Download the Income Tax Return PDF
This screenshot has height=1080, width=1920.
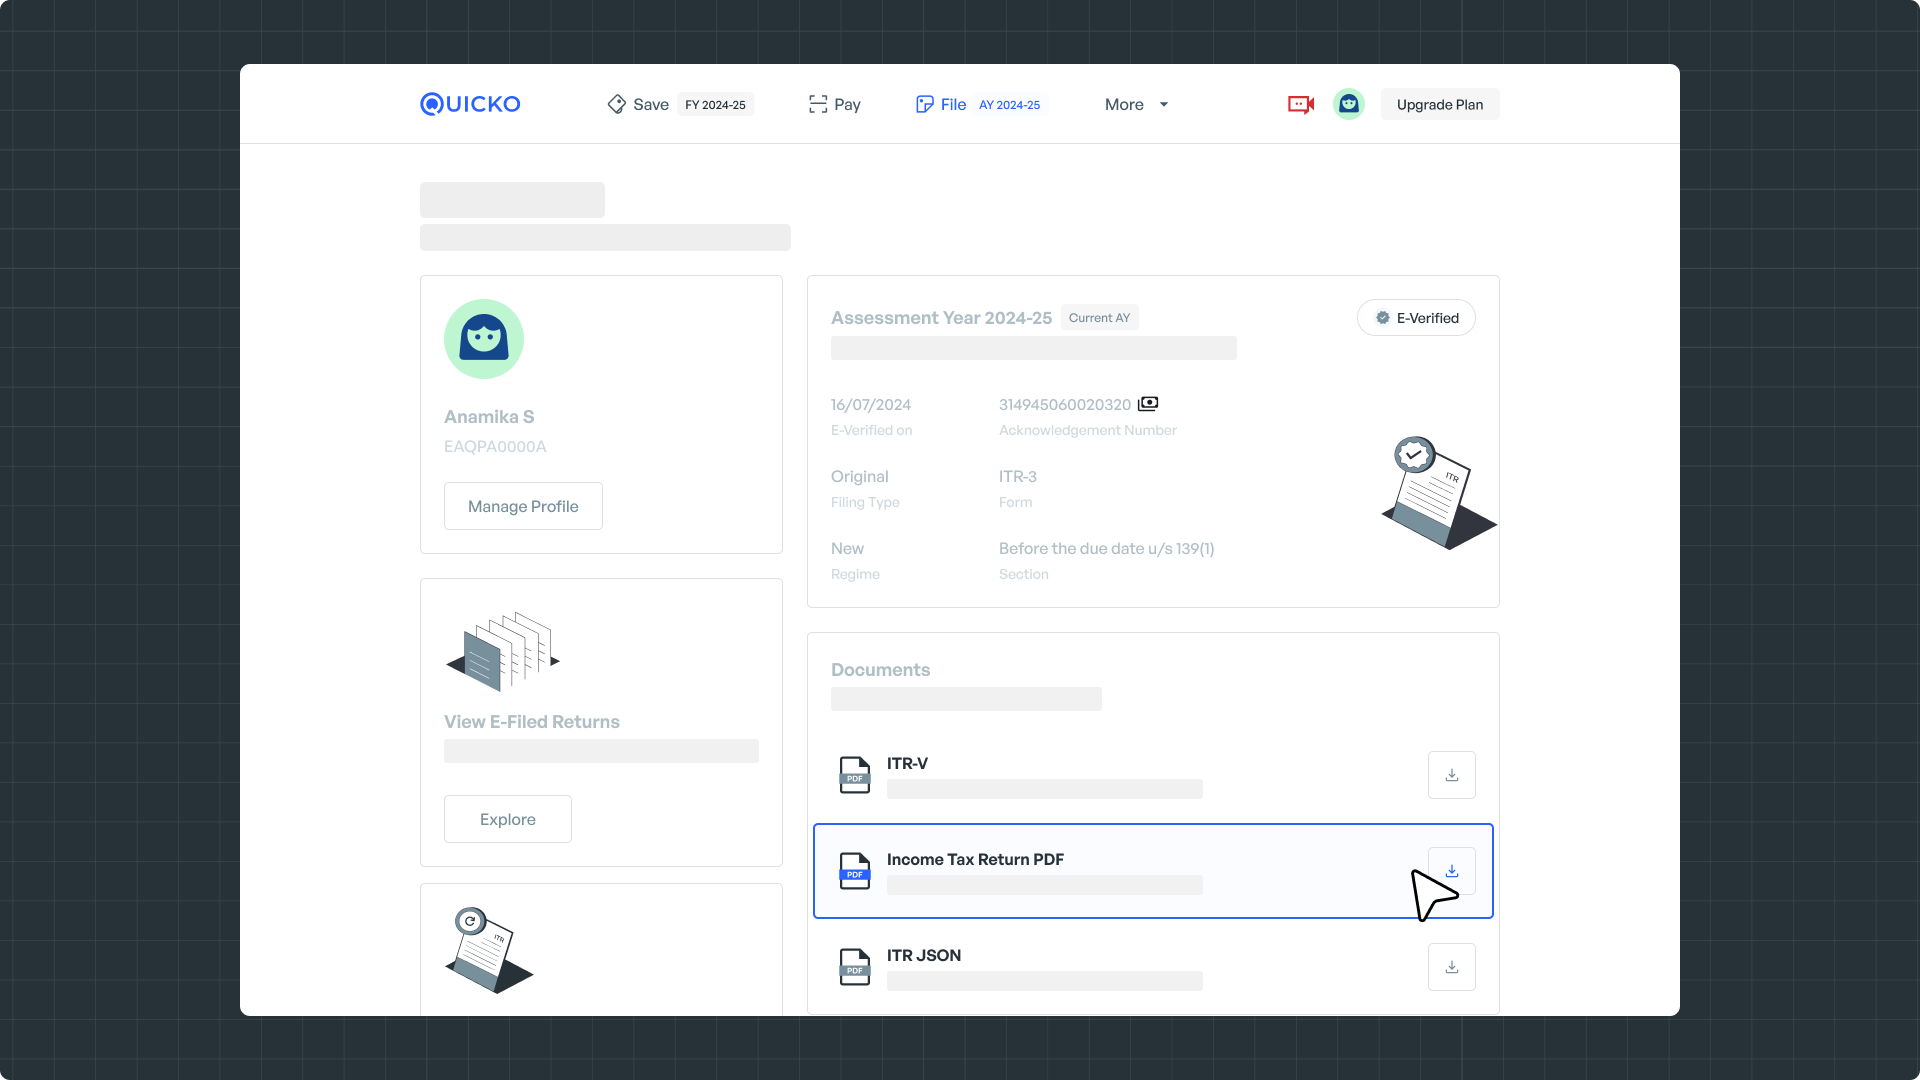pyautogui.click(x=1451, y=871)
